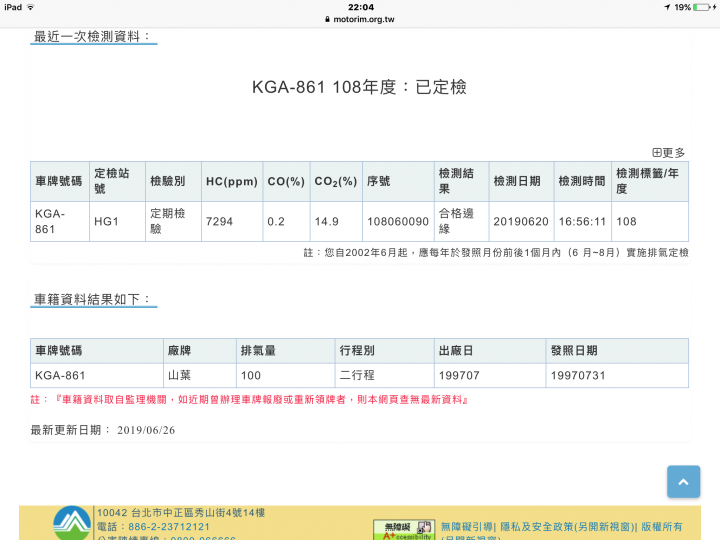Image resolution: width=720 pixels, height=540 pixels.
Task: Click the HC(ppm) column header
Action: click(232, 181)
